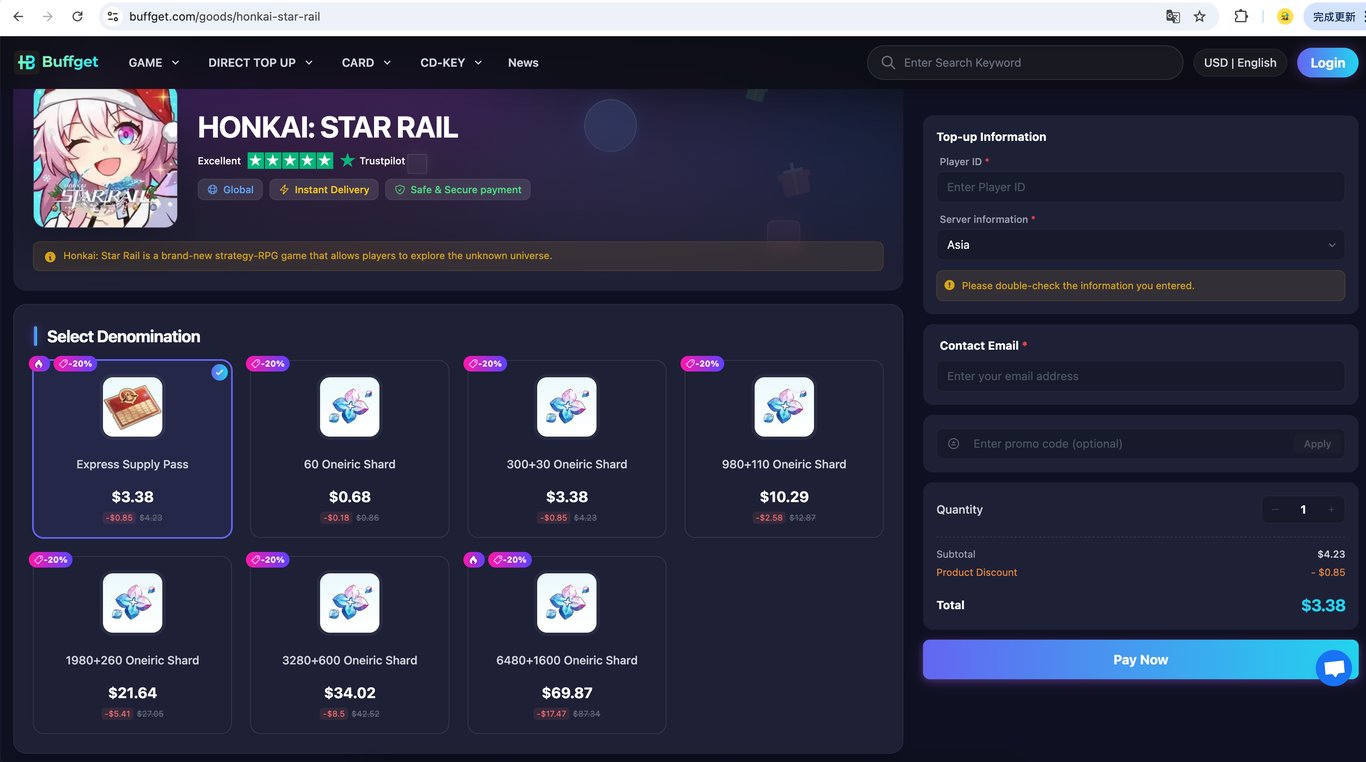Select the 300+30 Oneiric Shard denomination

pyautogui.click(x=567, y=449)
